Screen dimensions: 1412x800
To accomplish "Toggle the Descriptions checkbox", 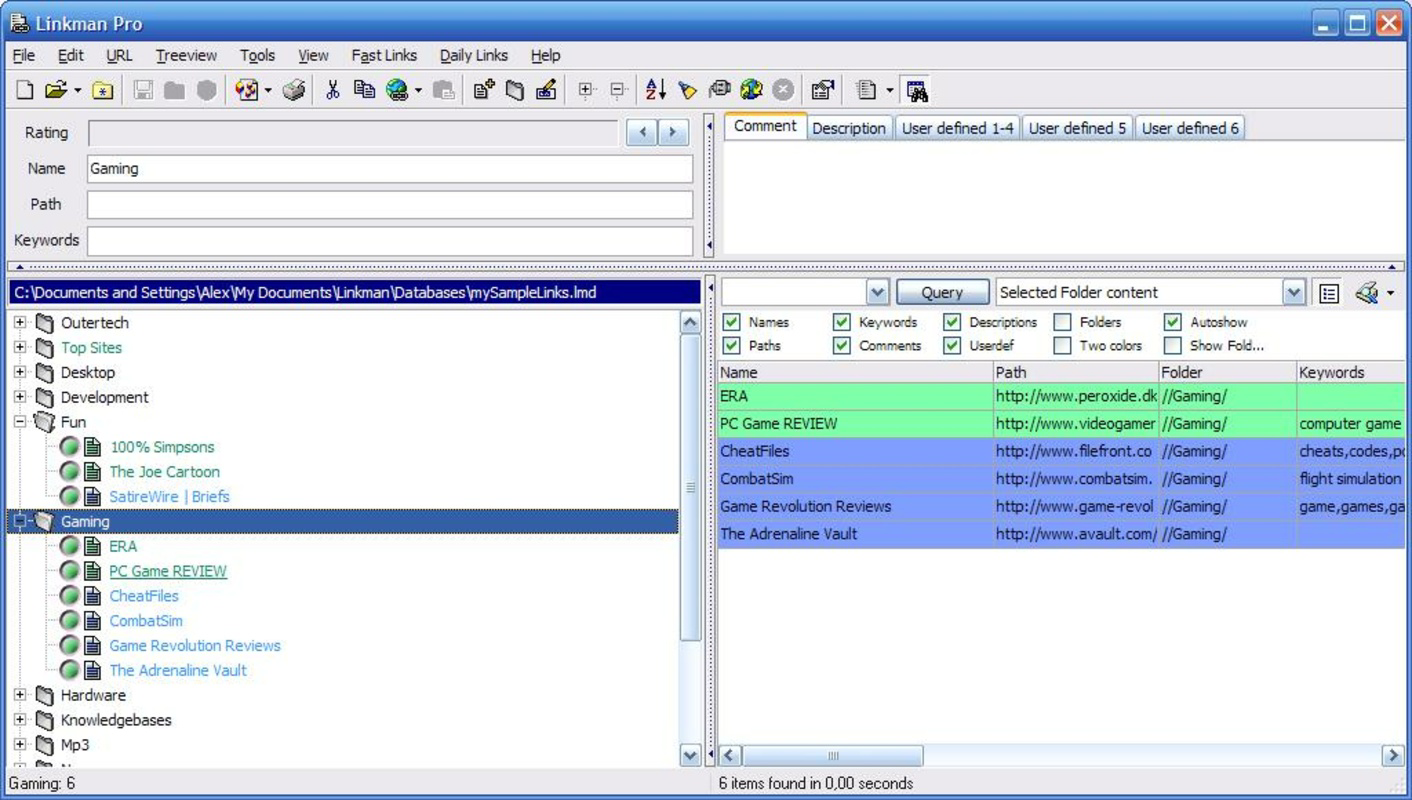I will [x=952, y=322].
